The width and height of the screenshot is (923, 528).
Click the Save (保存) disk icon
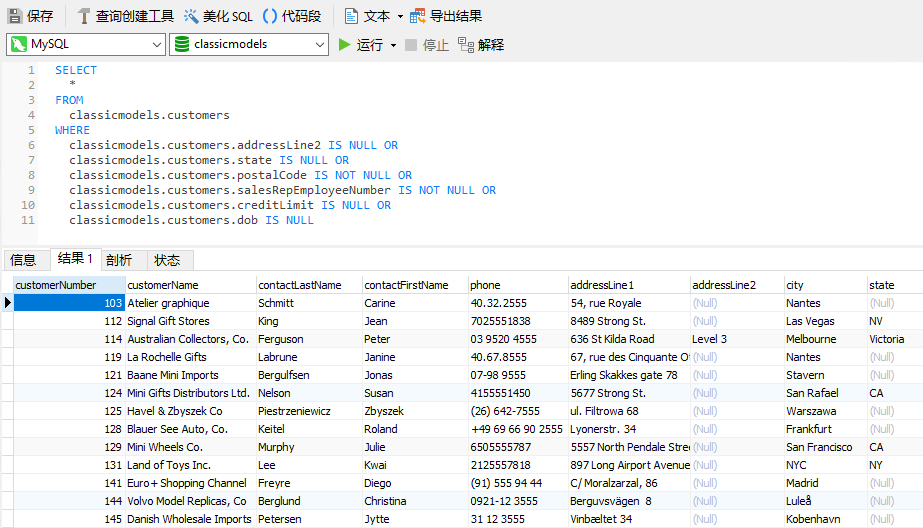click(x=15, y=16)
